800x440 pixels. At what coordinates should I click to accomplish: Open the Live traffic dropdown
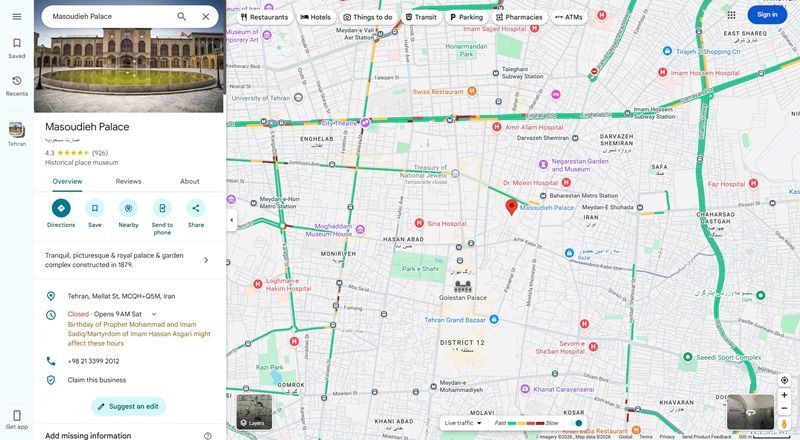click(463, 423)
